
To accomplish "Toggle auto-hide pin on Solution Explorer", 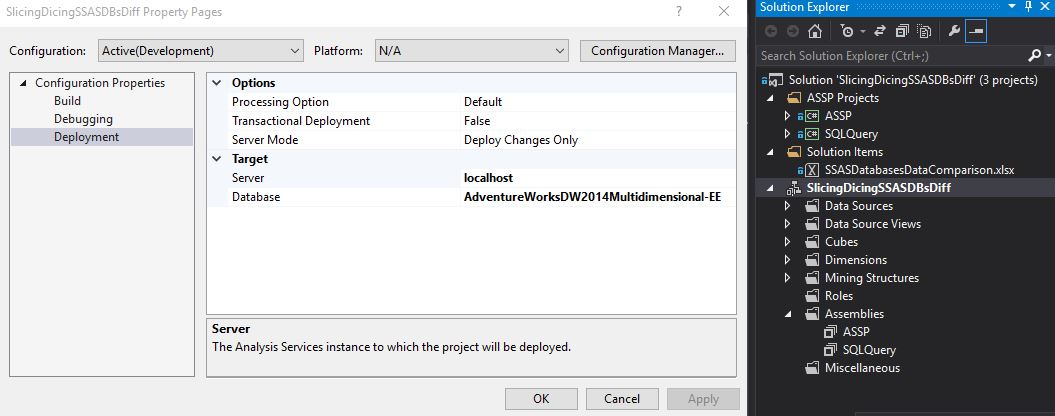I will [x=1027, y=7].
